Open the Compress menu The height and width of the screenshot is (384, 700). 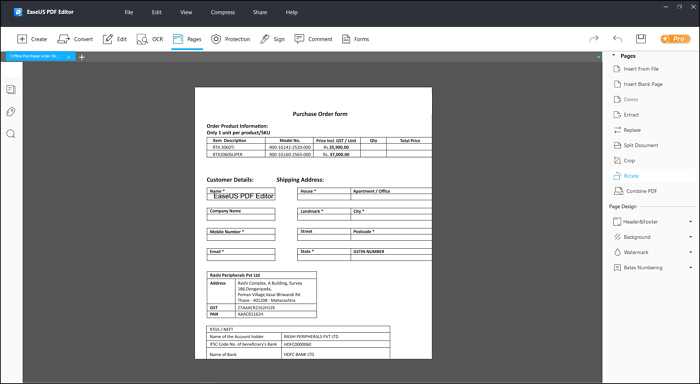pos(223,13)
